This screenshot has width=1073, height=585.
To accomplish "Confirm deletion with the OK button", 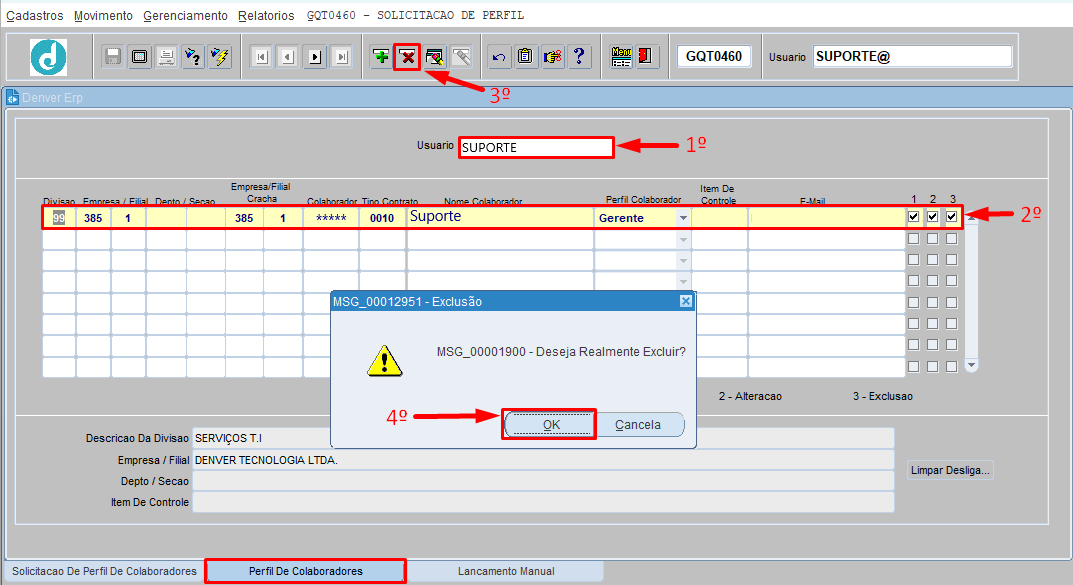I will point(551,425).
